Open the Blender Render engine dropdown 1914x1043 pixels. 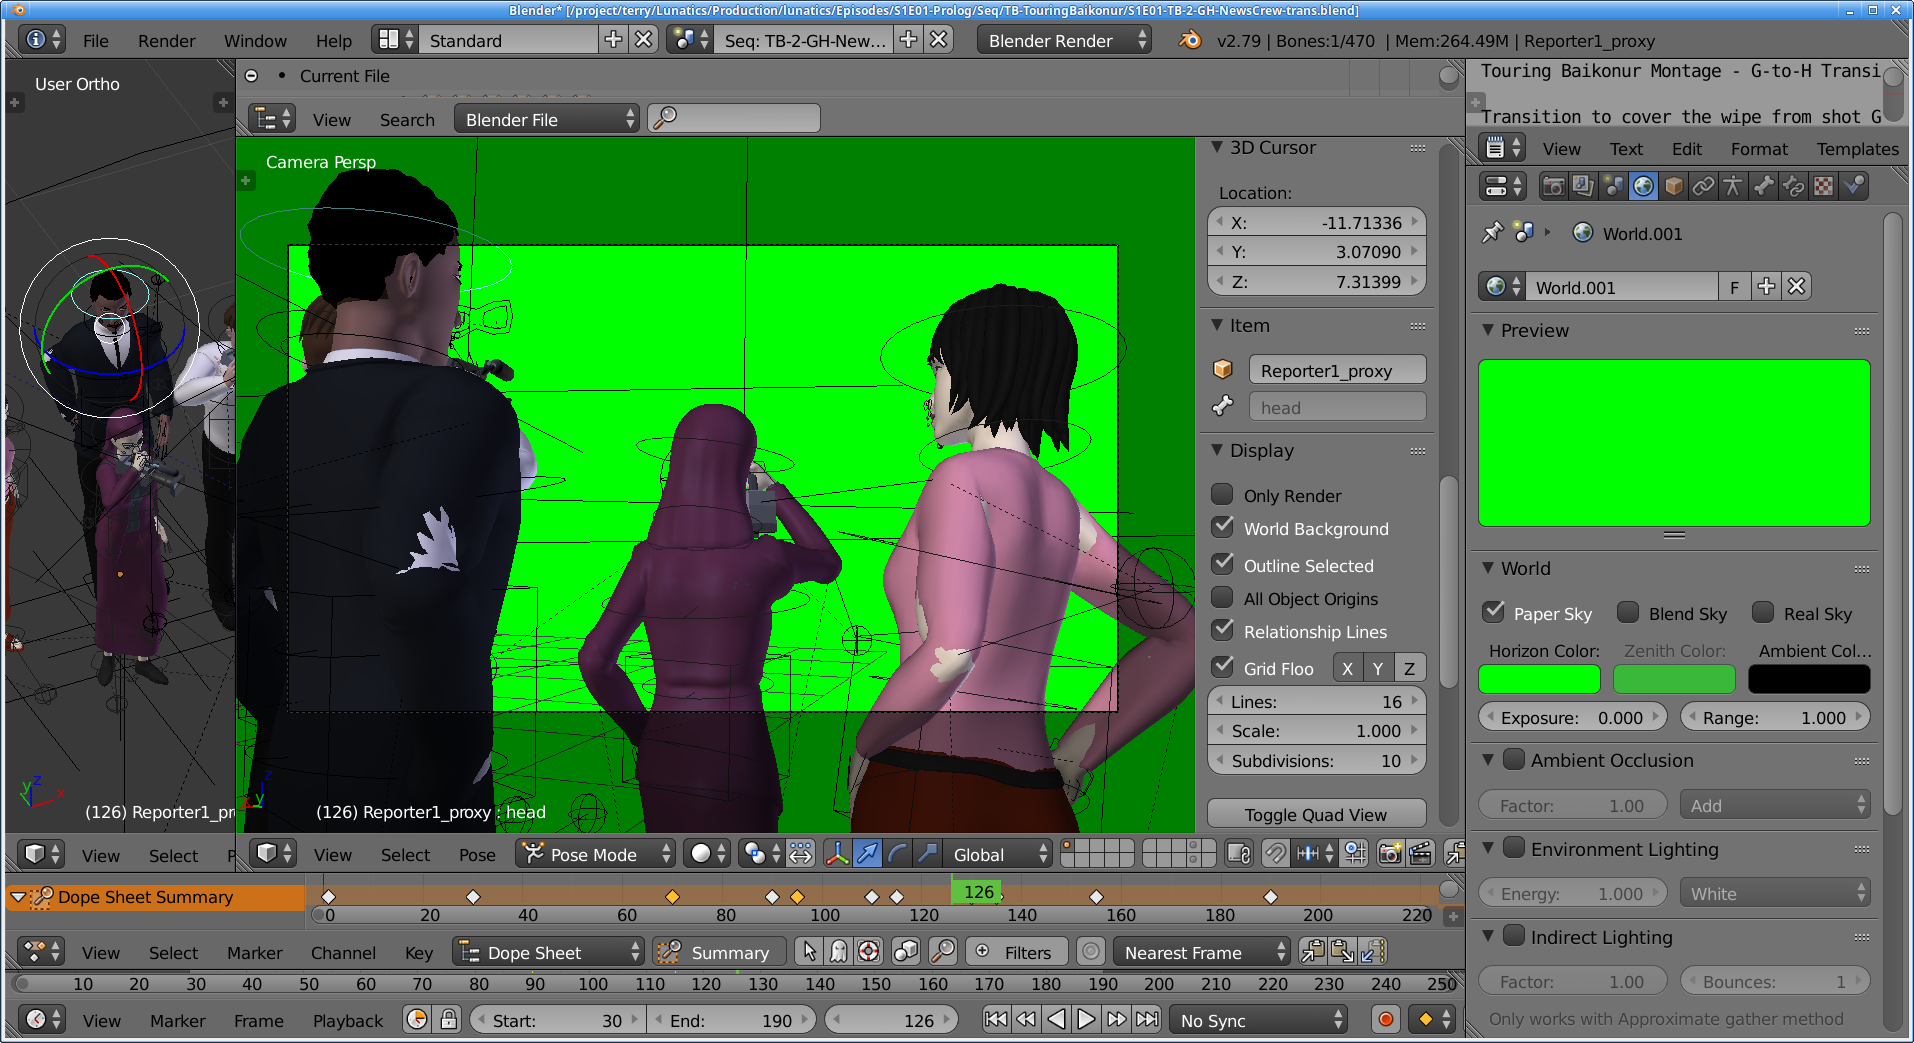[1063, 41]
